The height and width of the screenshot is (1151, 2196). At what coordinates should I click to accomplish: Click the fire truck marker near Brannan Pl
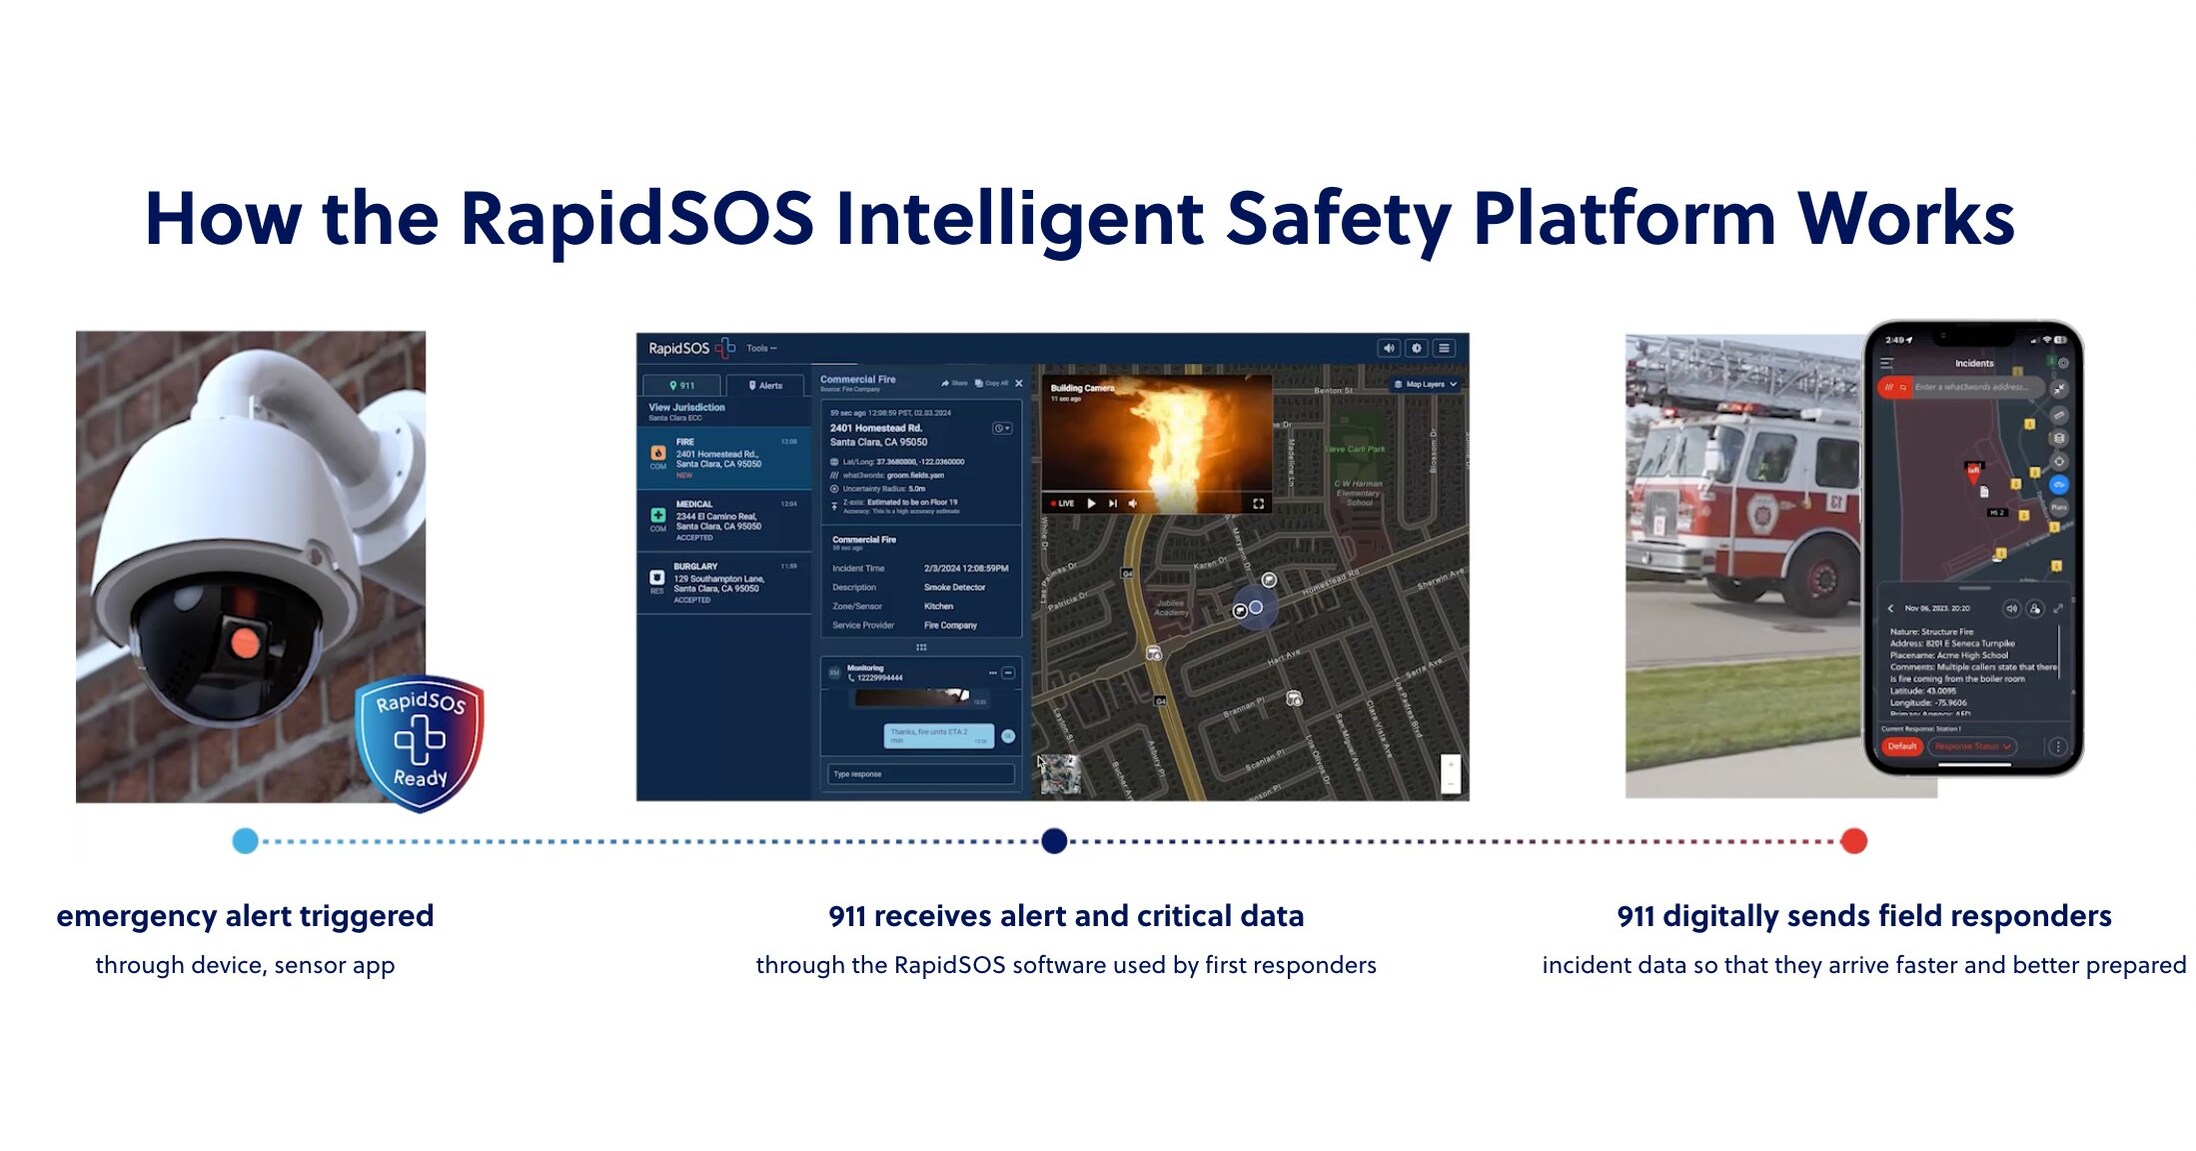1294,698
